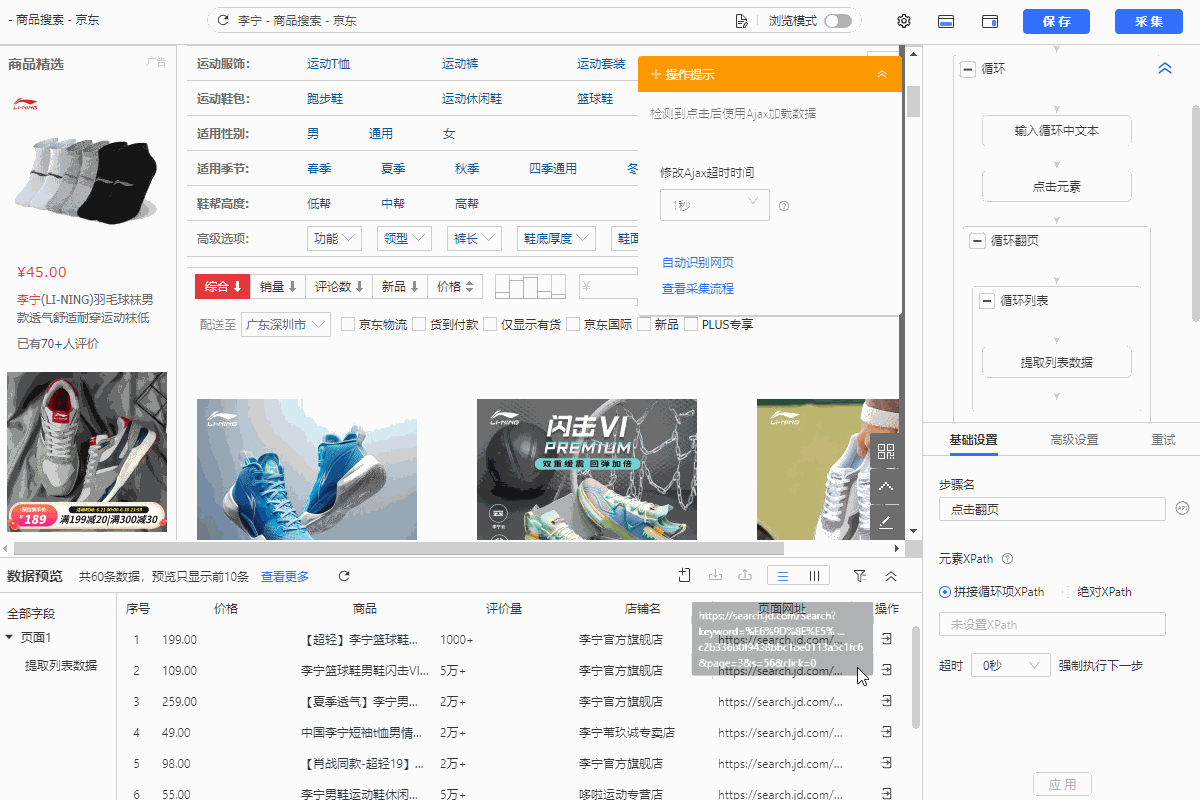
Task: Click the export (upload) icon in data preview
Action: (745, 575)
